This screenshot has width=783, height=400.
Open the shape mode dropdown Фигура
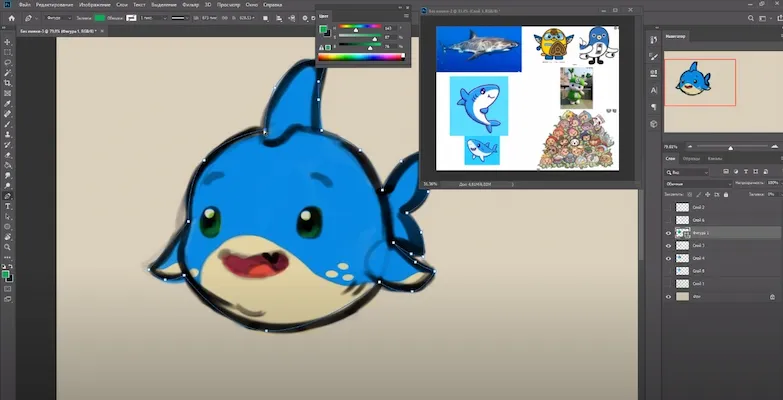point(59,18)
